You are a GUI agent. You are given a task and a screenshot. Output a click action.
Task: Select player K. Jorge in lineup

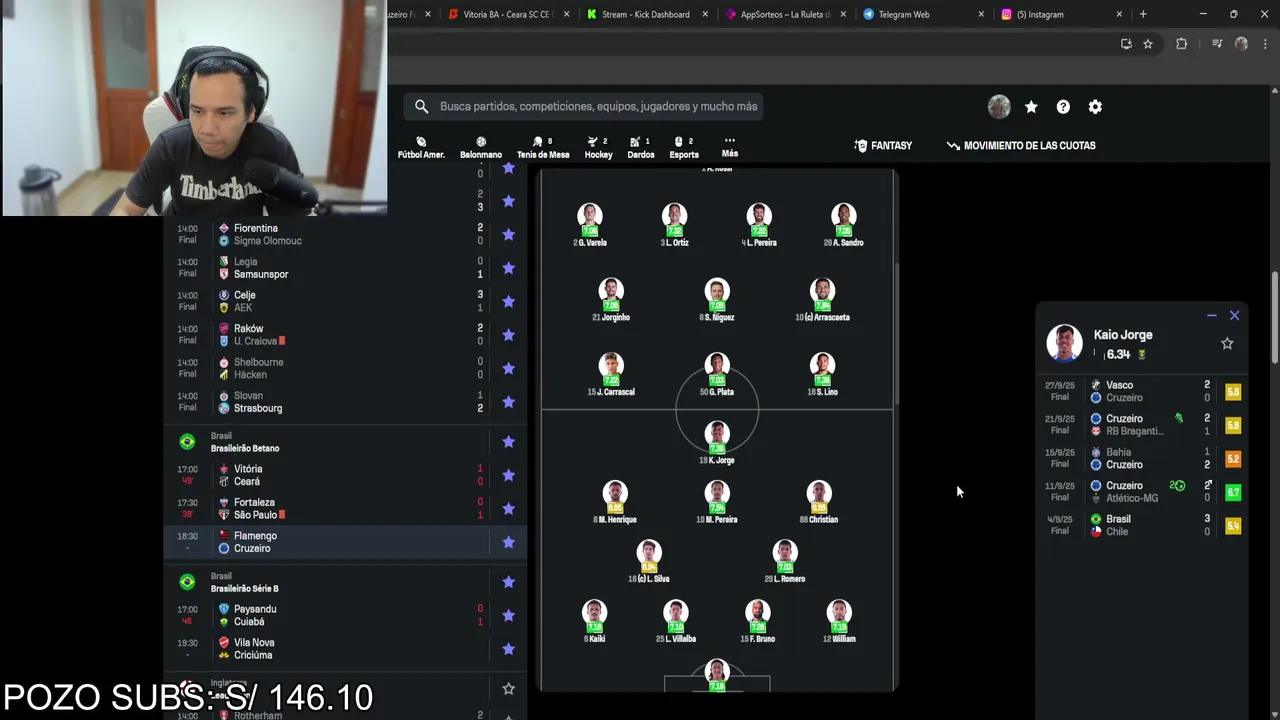pos(716,443)
